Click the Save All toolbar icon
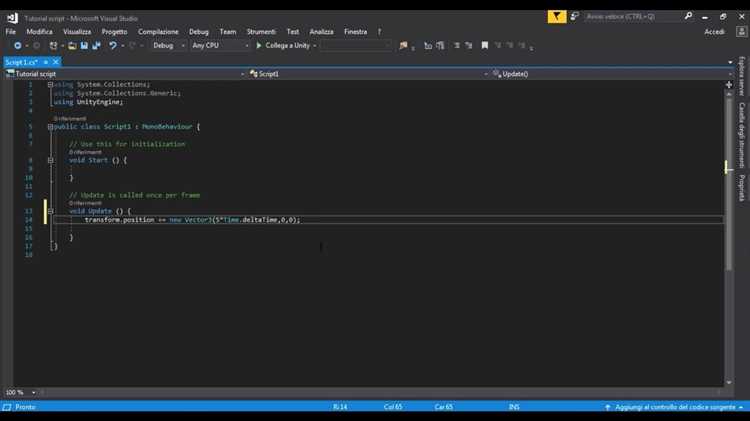Screen dimensions: 750x421 (96, 45)
